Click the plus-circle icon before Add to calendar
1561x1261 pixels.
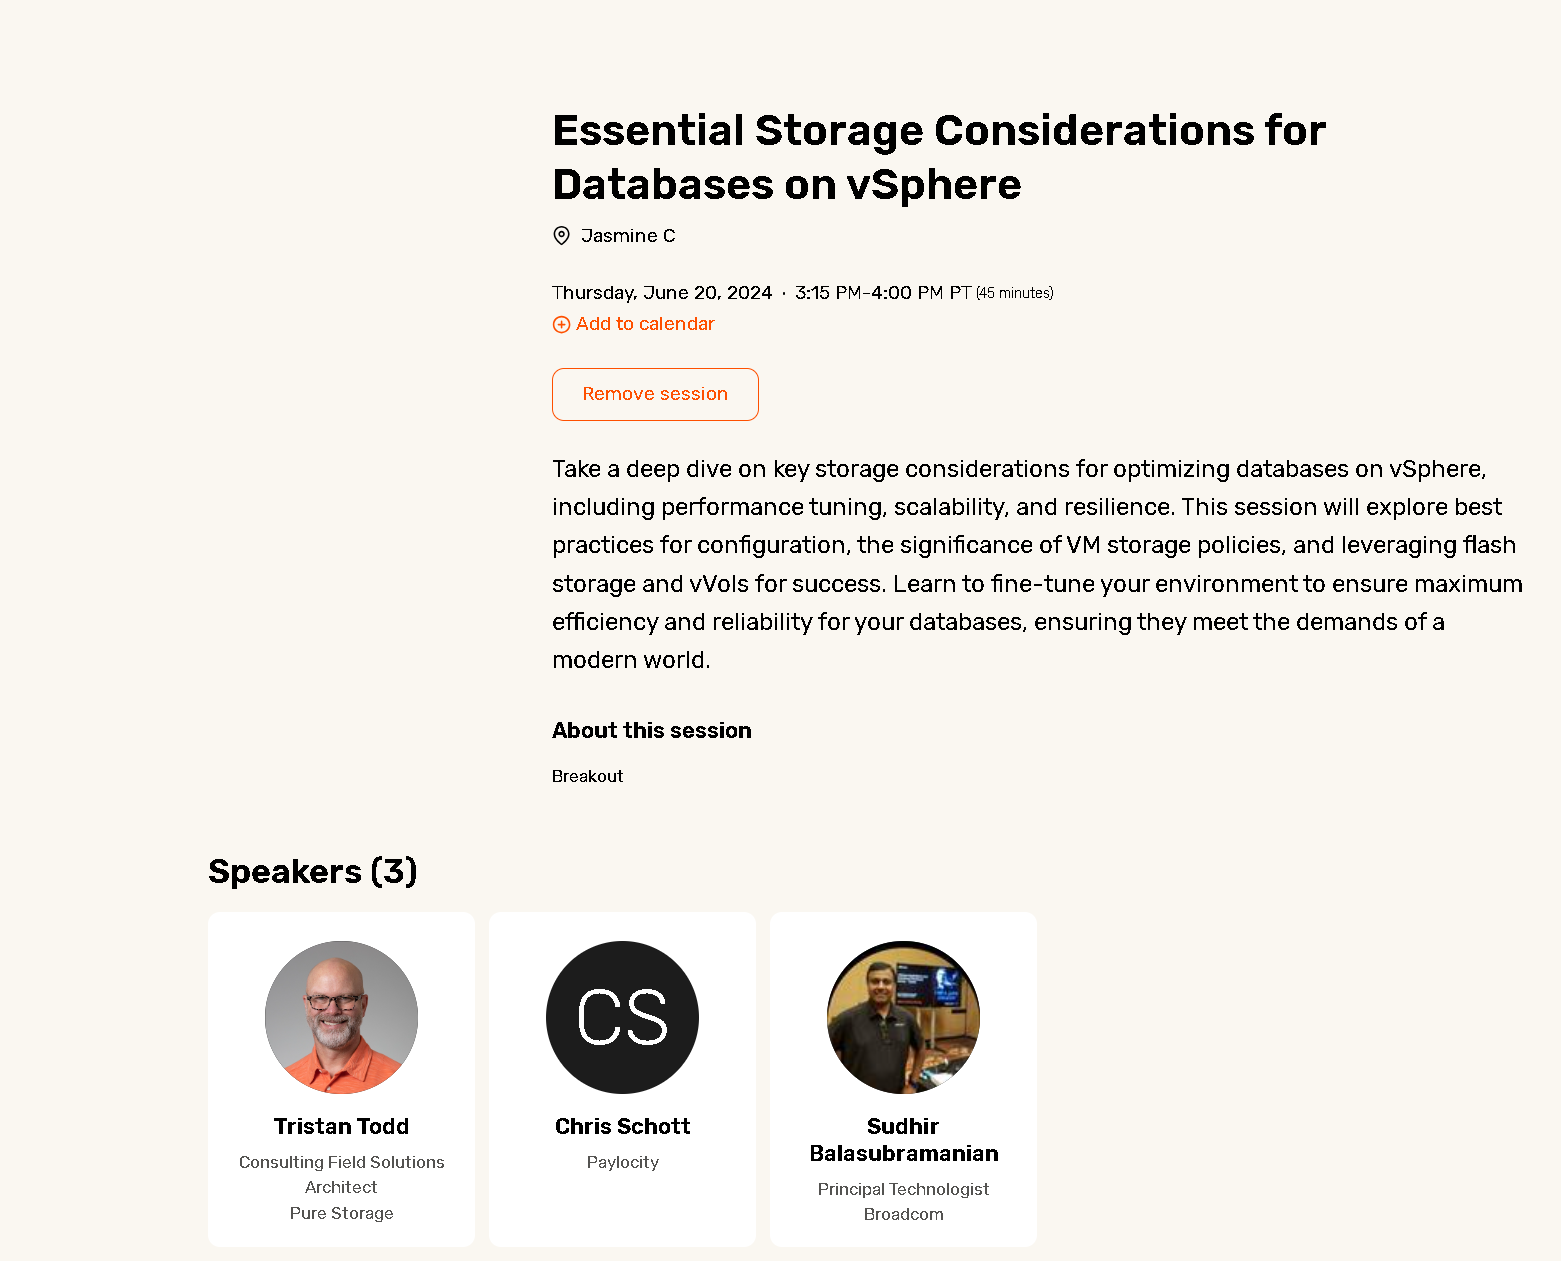click(561, 325)
